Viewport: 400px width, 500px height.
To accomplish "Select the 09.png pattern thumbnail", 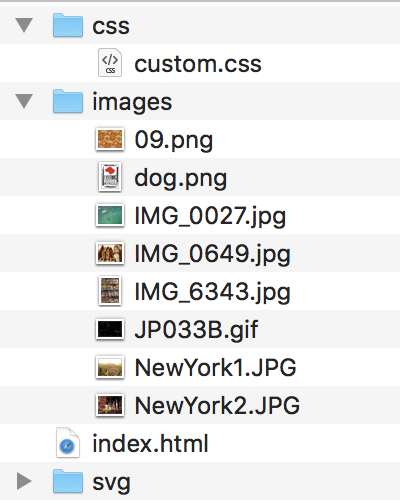I will (x=110, y=139).
